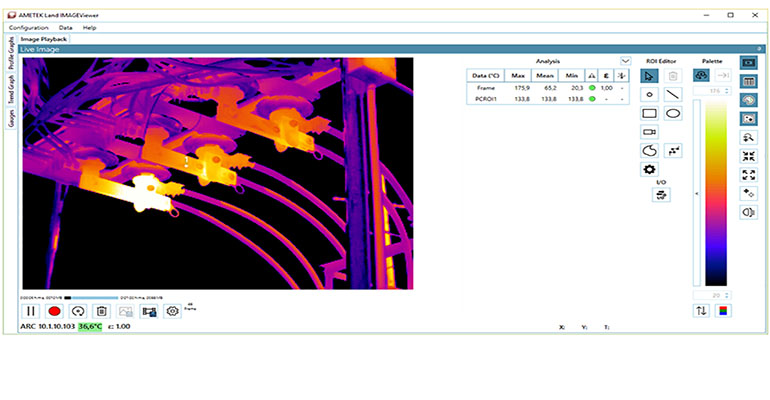Click the thermal live image display

[218, 173]
